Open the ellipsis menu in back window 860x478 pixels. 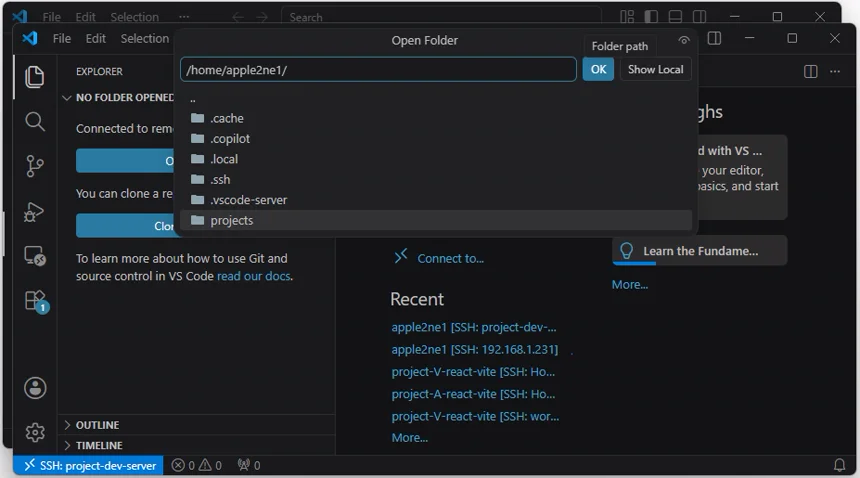pos(184,17)
